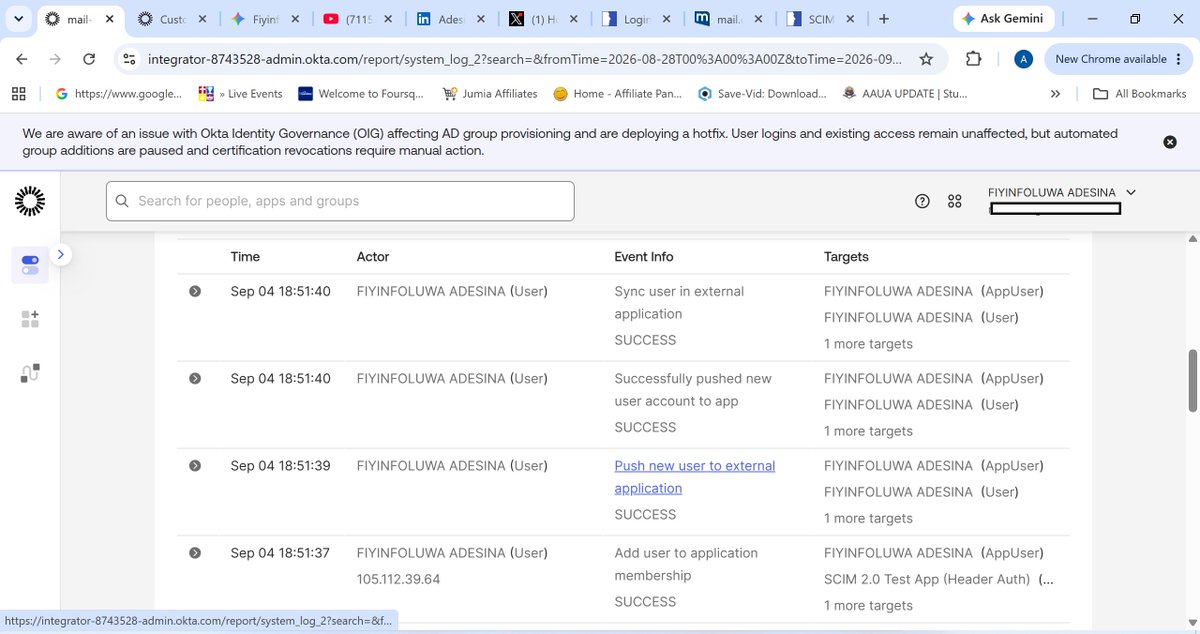This screenshot has width=1200, height=634.
Task: Switch to the YouTube (7115 tab
Action: tap(357, 19)
